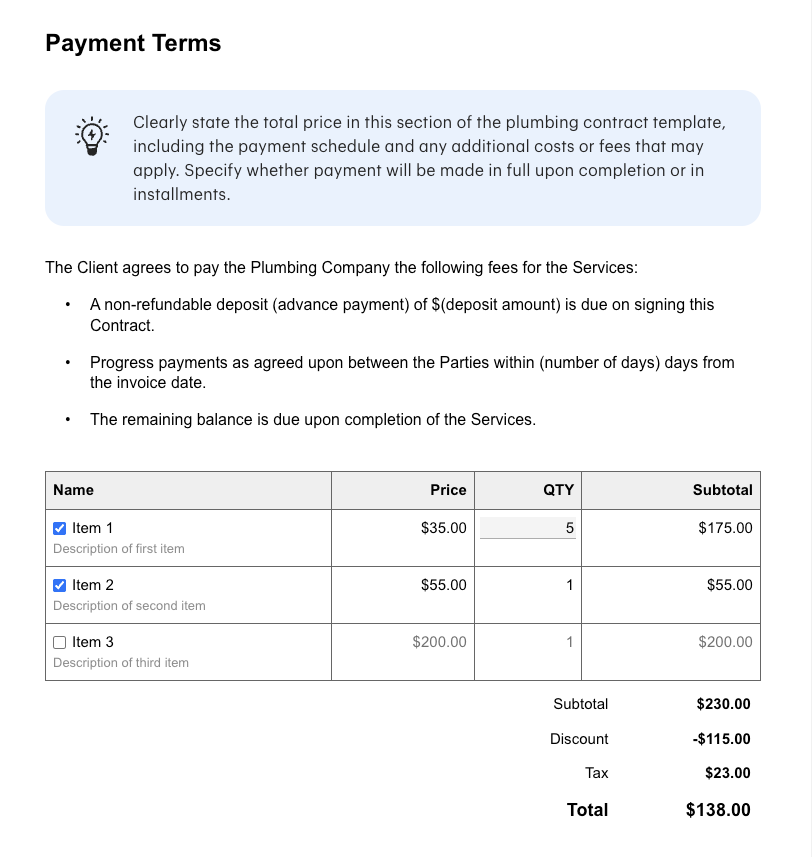Uncheck the Item 2 checkbox

click(x=59, y=585)
